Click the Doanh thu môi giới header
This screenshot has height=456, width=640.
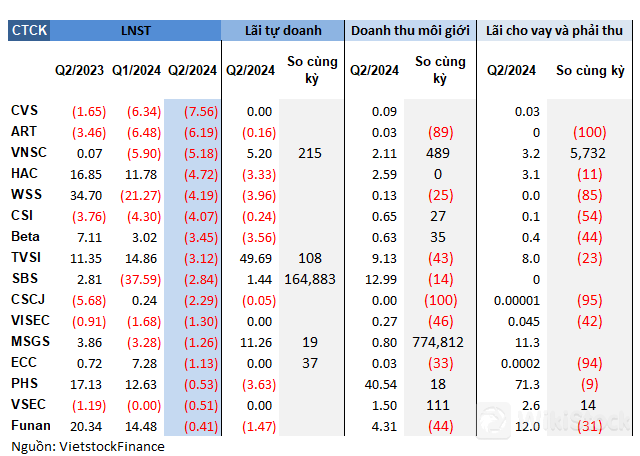click(409, 31)
